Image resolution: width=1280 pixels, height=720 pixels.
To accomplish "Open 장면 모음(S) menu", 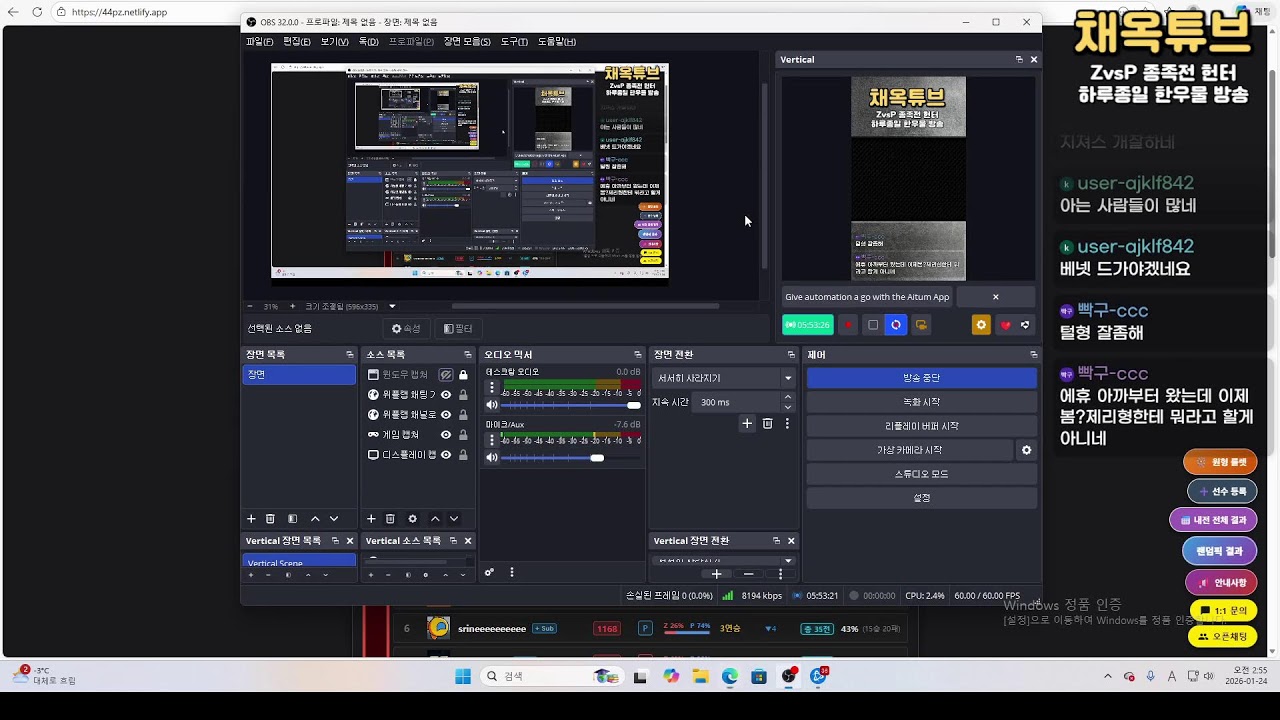I will [467, 42].
